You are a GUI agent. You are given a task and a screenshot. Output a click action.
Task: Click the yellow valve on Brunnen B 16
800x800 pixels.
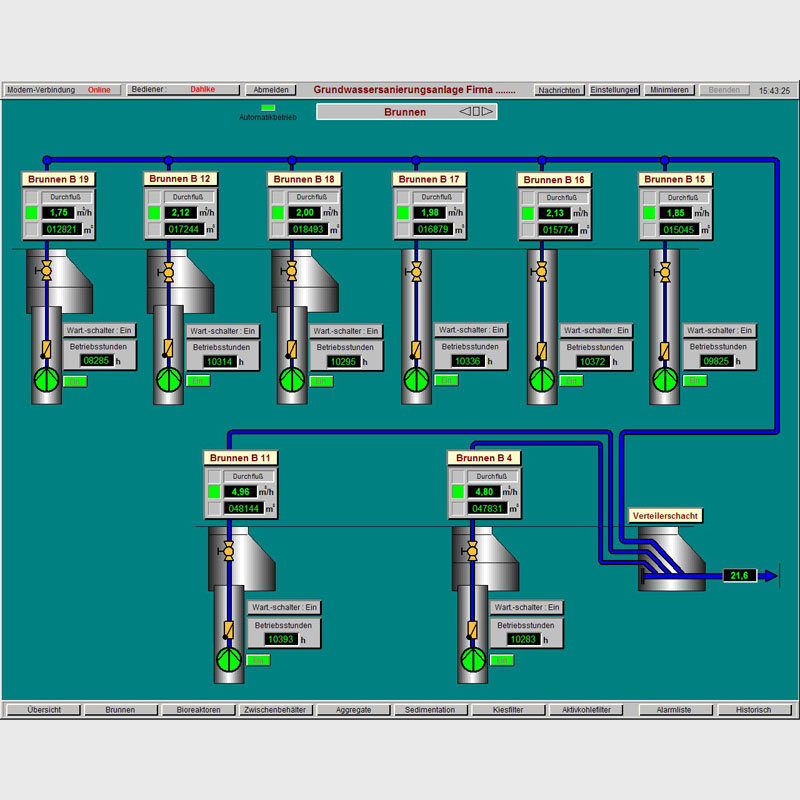pyautogui.click(x=541, y=271)
